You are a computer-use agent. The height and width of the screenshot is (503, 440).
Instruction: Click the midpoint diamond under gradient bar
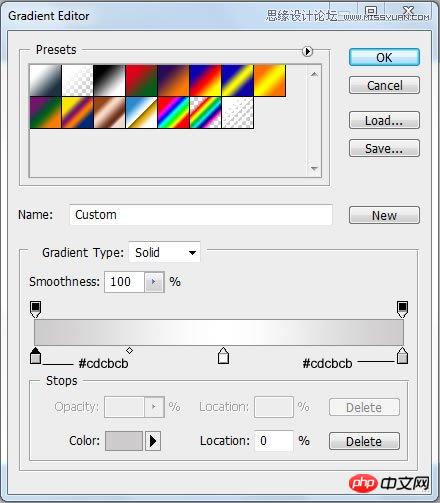[x=130, y=350]
